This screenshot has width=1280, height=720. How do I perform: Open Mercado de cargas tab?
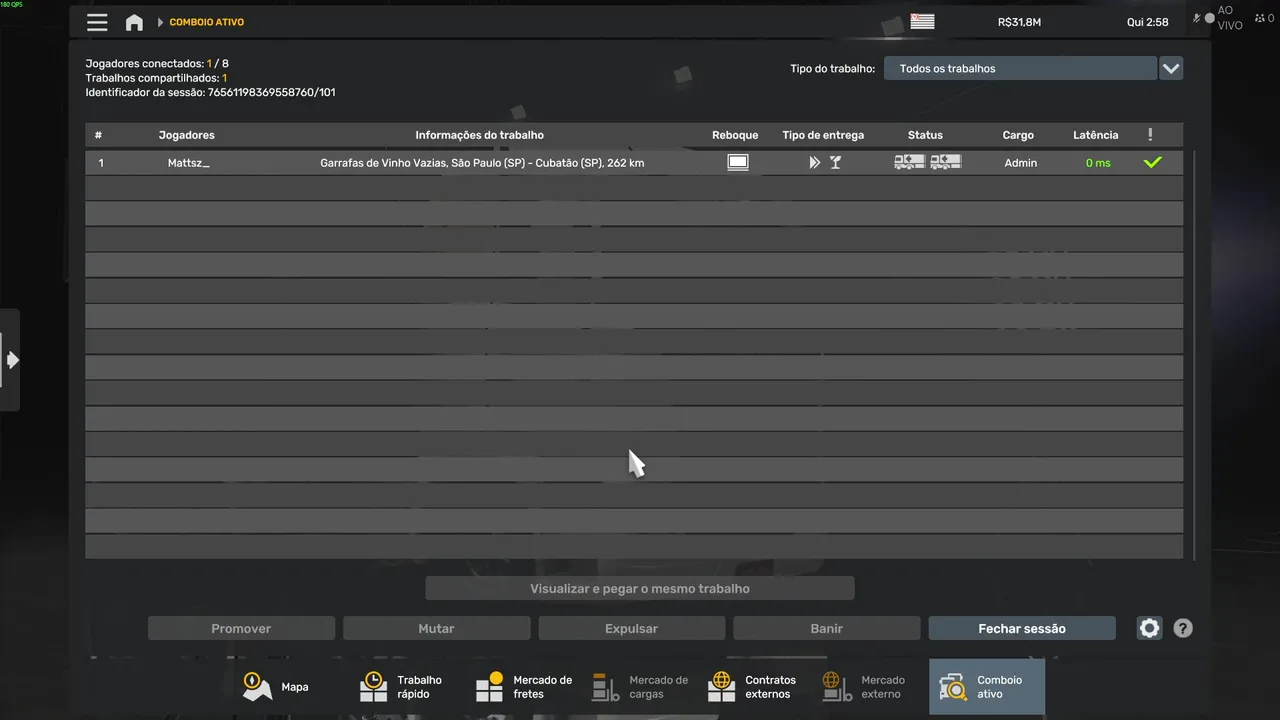(x=640, y=687)
